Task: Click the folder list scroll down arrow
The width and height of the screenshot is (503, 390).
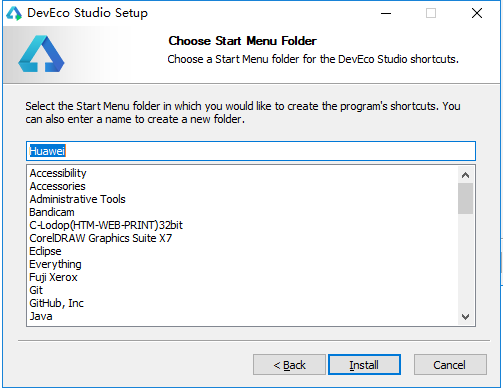Action: click(466, 316)
